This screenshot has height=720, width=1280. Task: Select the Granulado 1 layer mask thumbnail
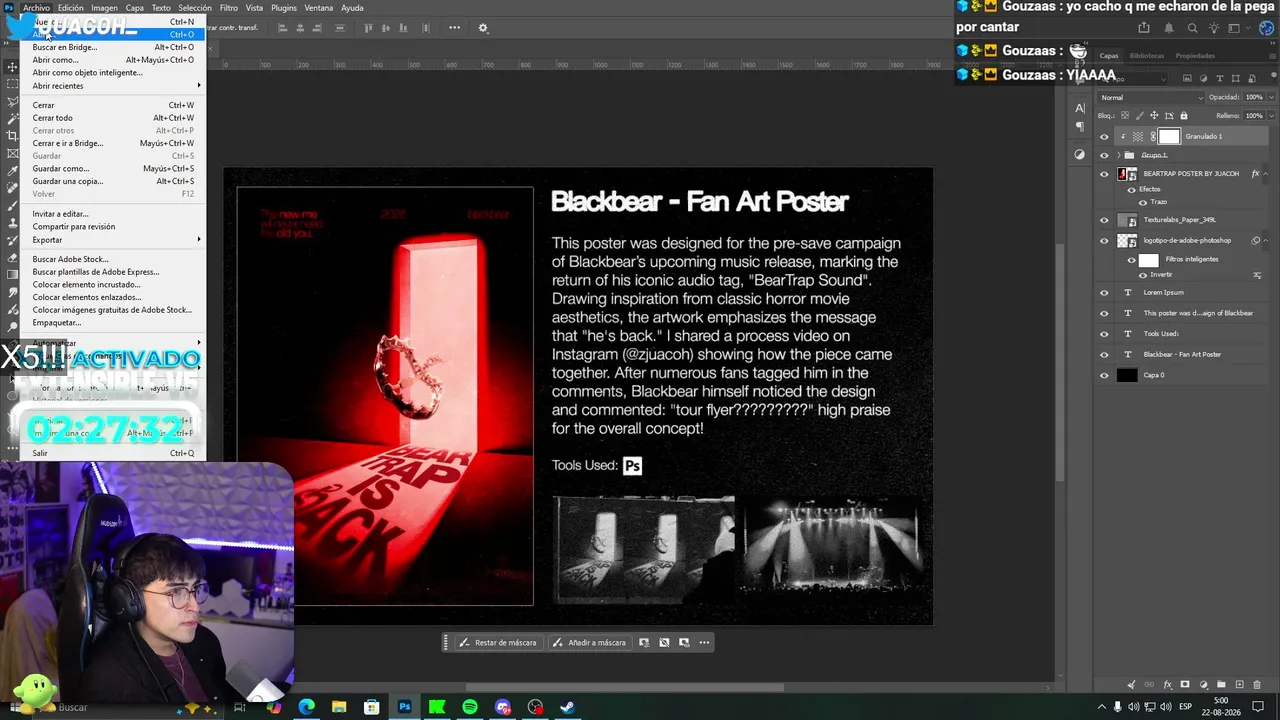[1168, 137]
